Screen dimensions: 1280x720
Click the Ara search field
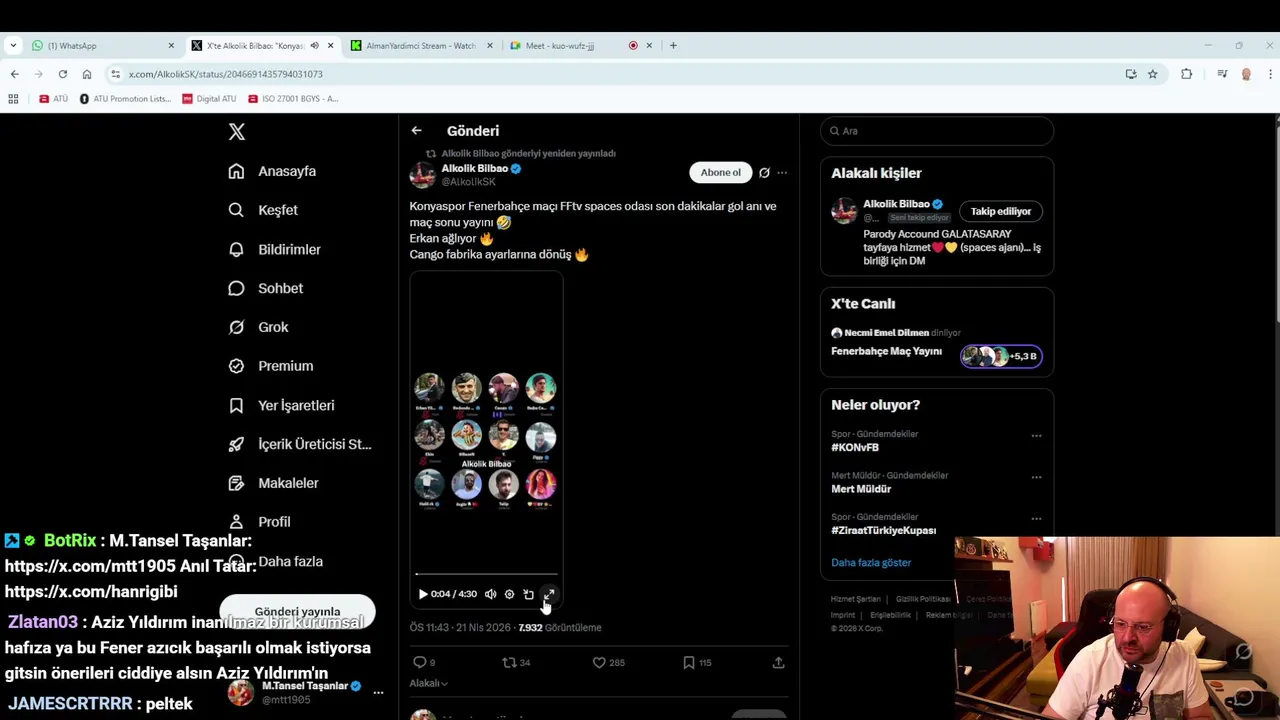(937, 131)
